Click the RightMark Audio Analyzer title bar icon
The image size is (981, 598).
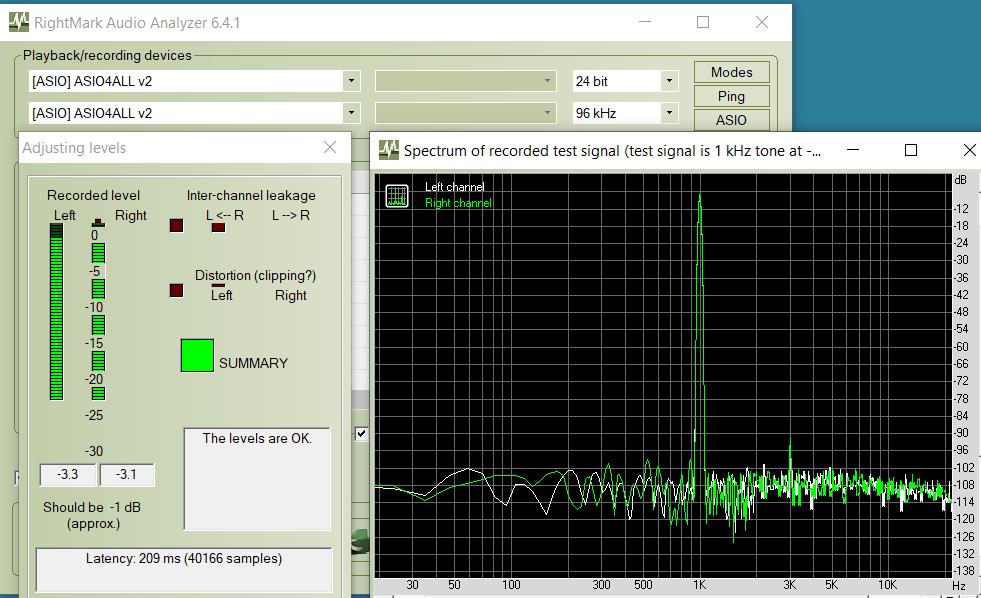[x=18, y=22]
